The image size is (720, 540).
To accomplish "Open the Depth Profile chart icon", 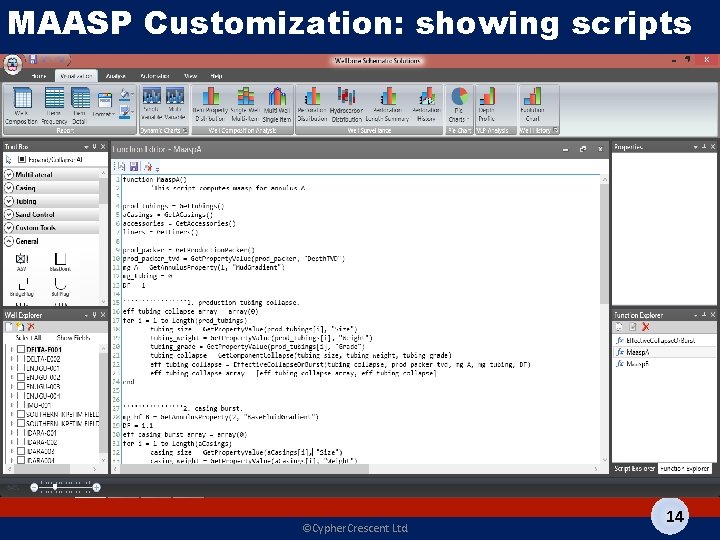I will tap(487, 105).
